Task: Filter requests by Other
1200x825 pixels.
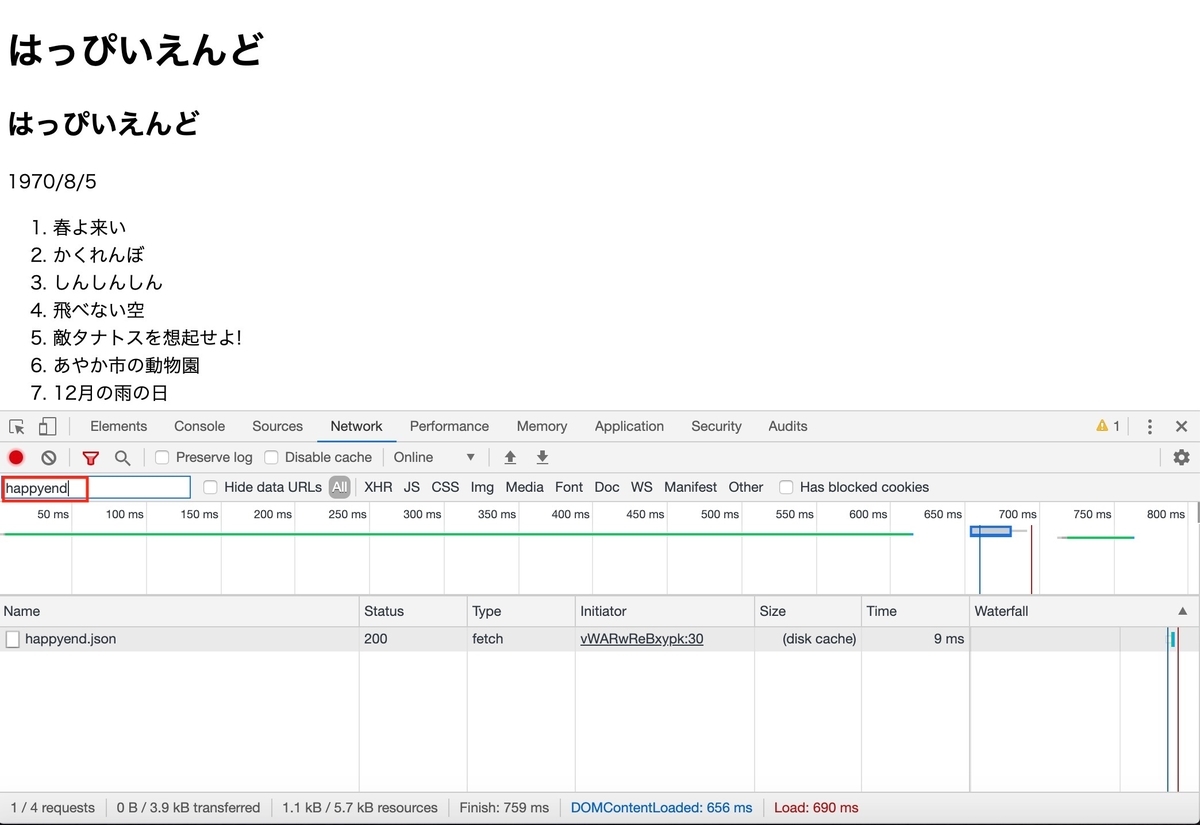Action: pos(746,487)
